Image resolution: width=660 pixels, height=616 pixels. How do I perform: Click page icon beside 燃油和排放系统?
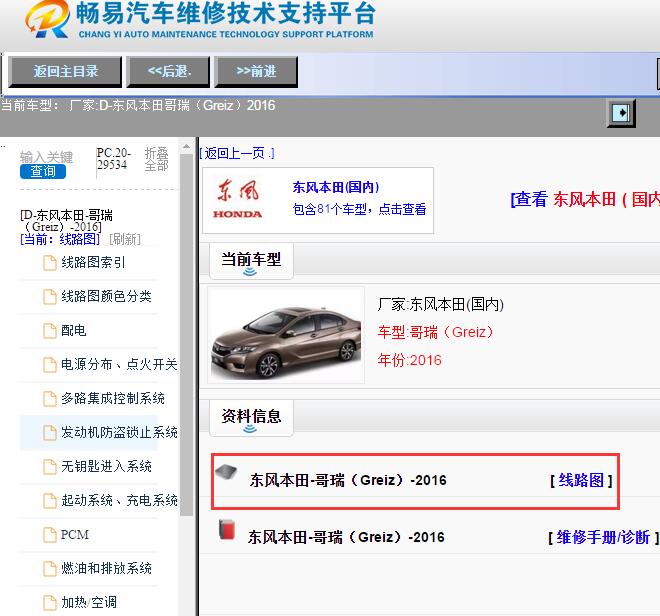[50, 569]
